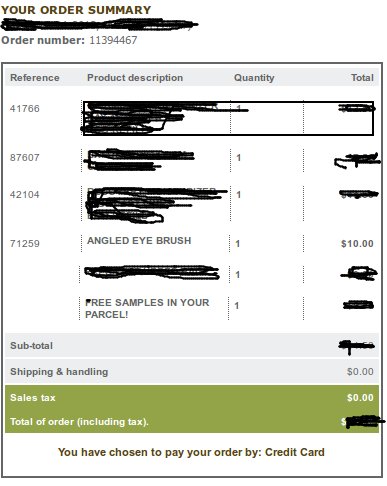Screen dimensions: 387x486
Task: Click the Shipping & handling $0.00 amount
Action: point(360,372)
